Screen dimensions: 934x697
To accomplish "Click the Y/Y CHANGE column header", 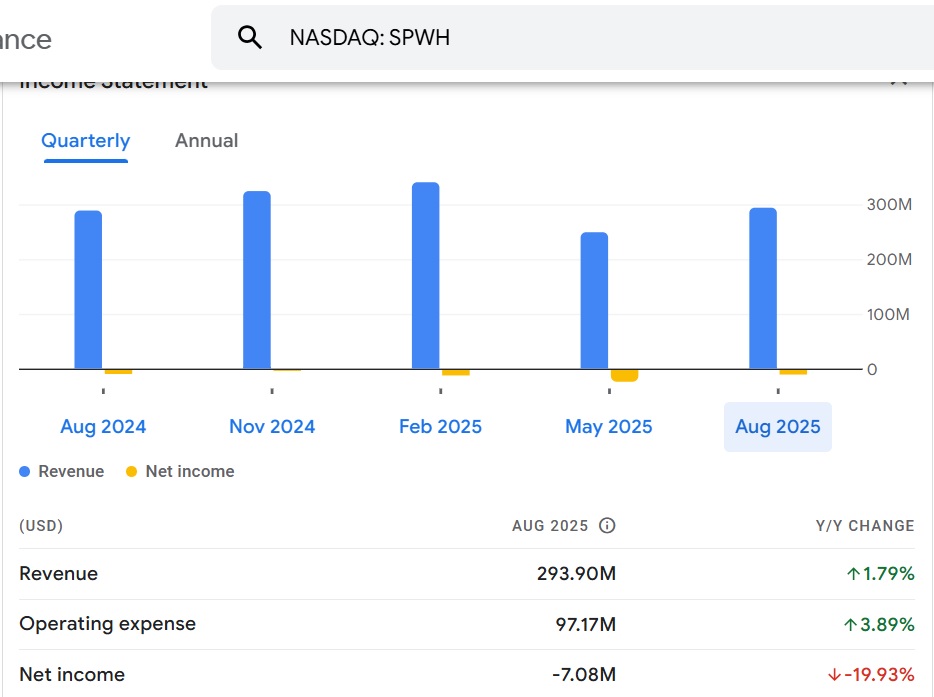I will point(865,525).
